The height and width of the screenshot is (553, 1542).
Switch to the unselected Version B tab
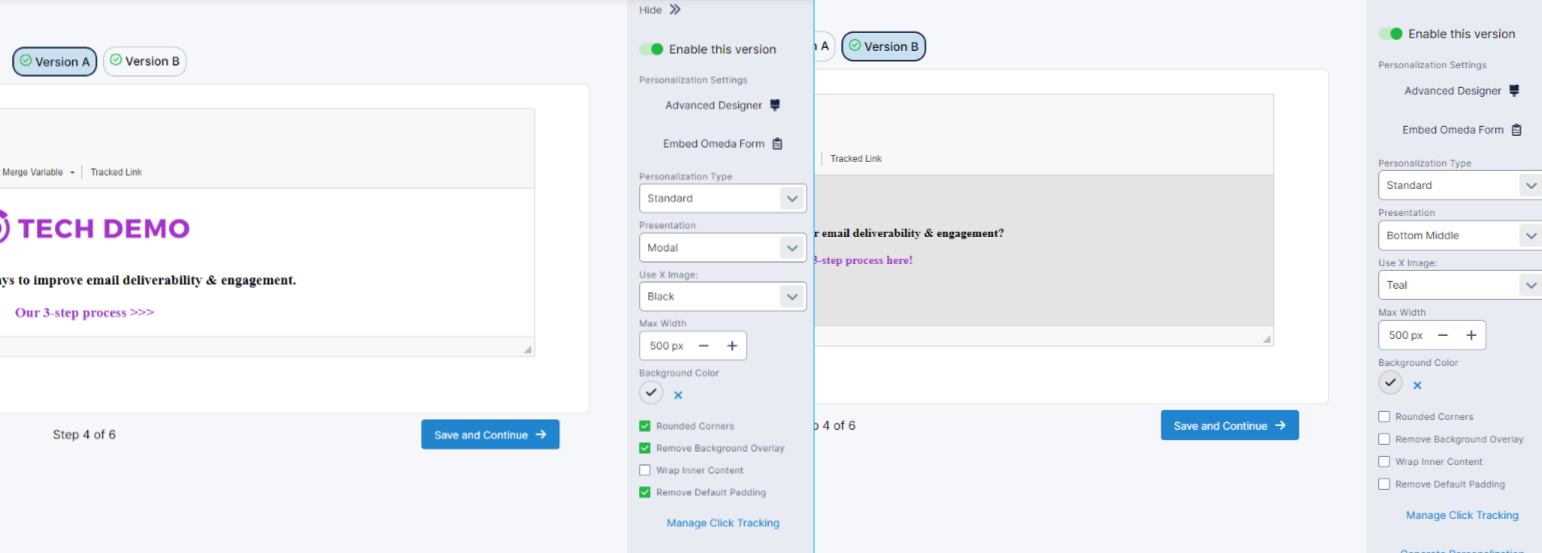click(x=145, y=61)
